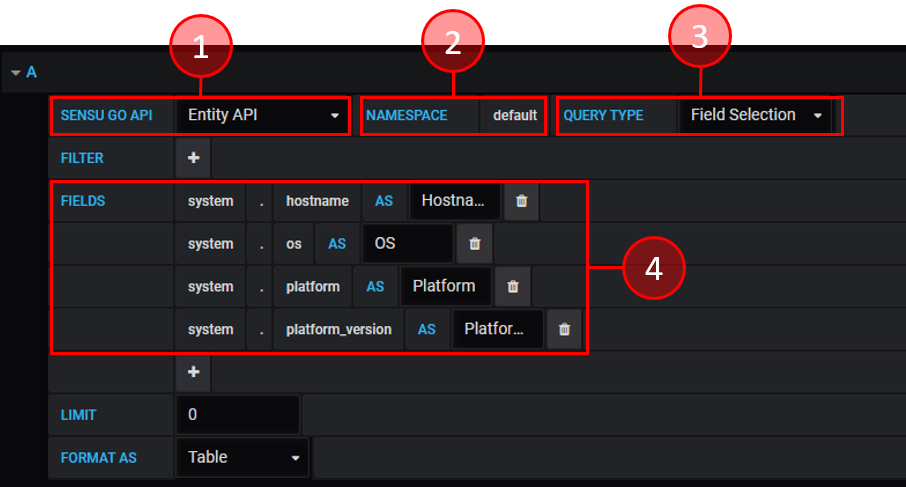Remove the system.platform field via trash icon
Image resolution: width=906 pixels, height=487 pixels.
513,287
